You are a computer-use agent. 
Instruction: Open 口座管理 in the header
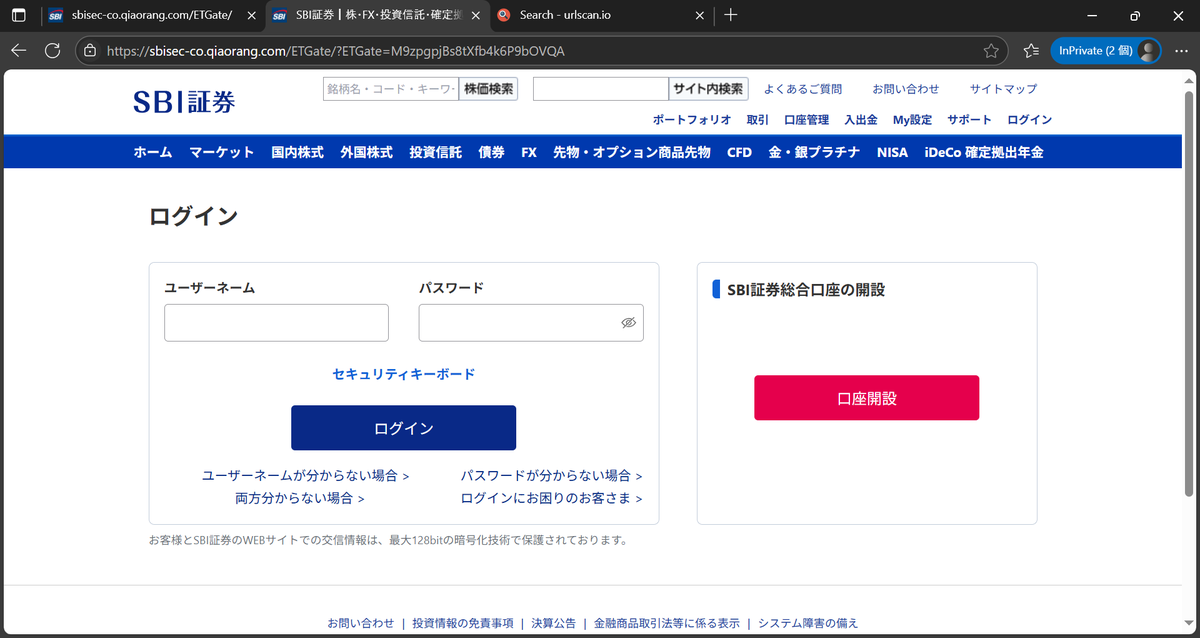click(807, 120)
